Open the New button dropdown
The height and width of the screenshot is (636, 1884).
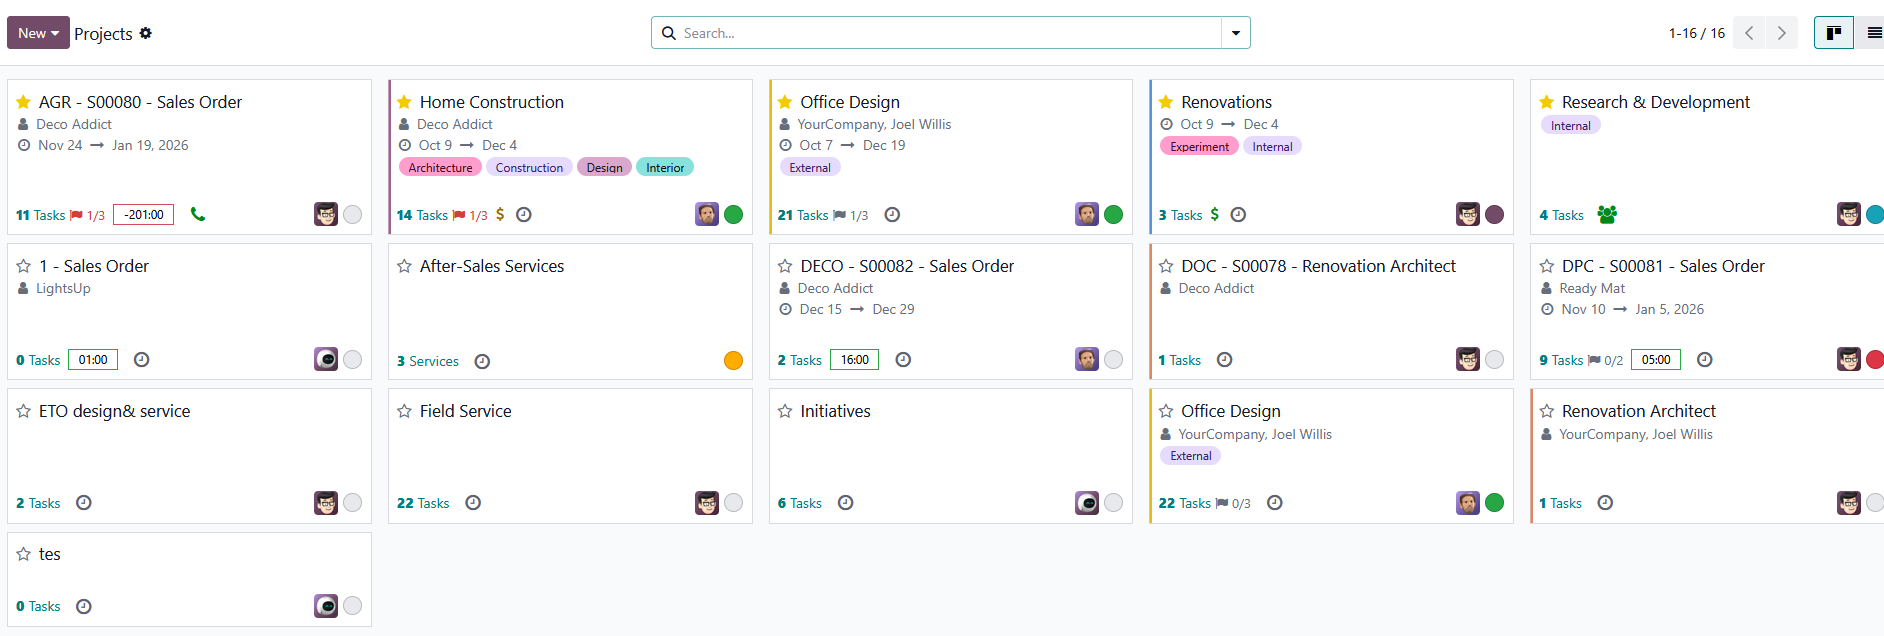point(39,33)
